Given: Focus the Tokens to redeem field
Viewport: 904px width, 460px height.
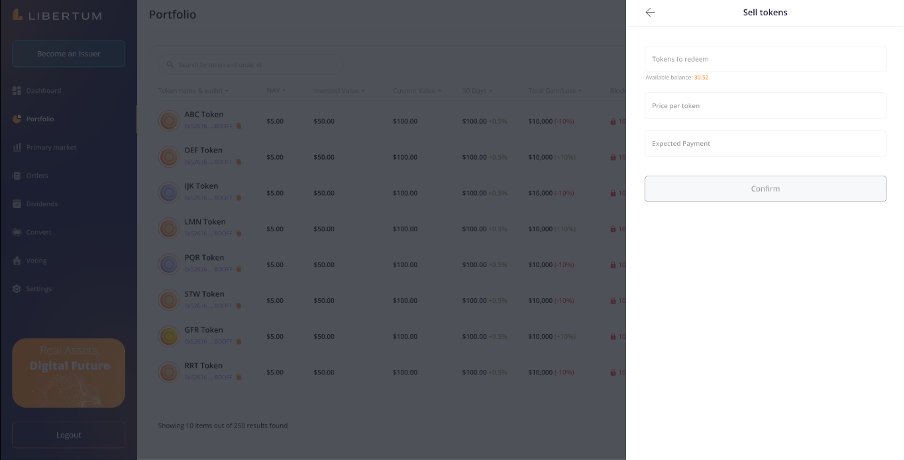Looking at the screenshot, I should point(765,59).
